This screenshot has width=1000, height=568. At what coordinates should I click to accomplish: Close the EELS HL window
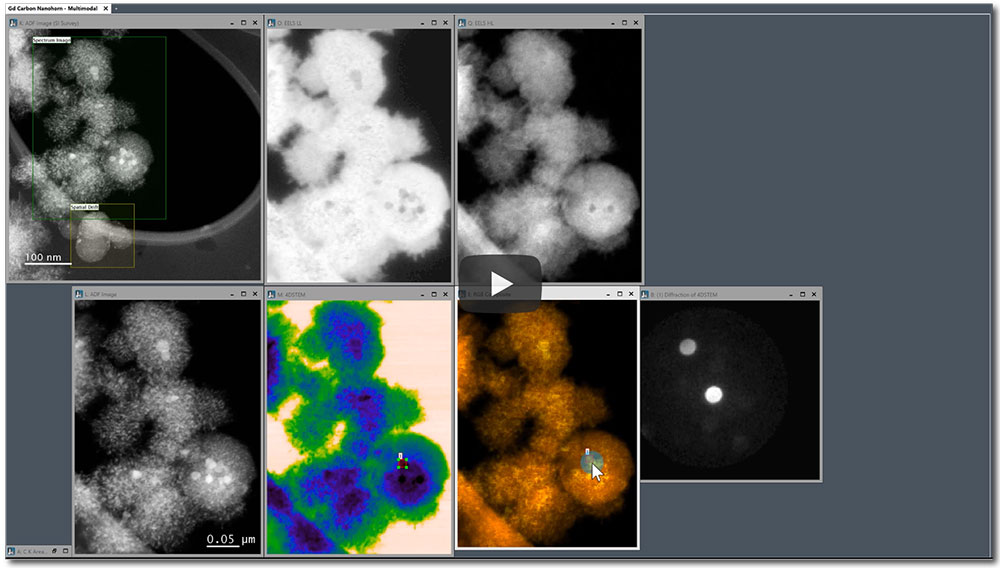[x=636, y=23]
